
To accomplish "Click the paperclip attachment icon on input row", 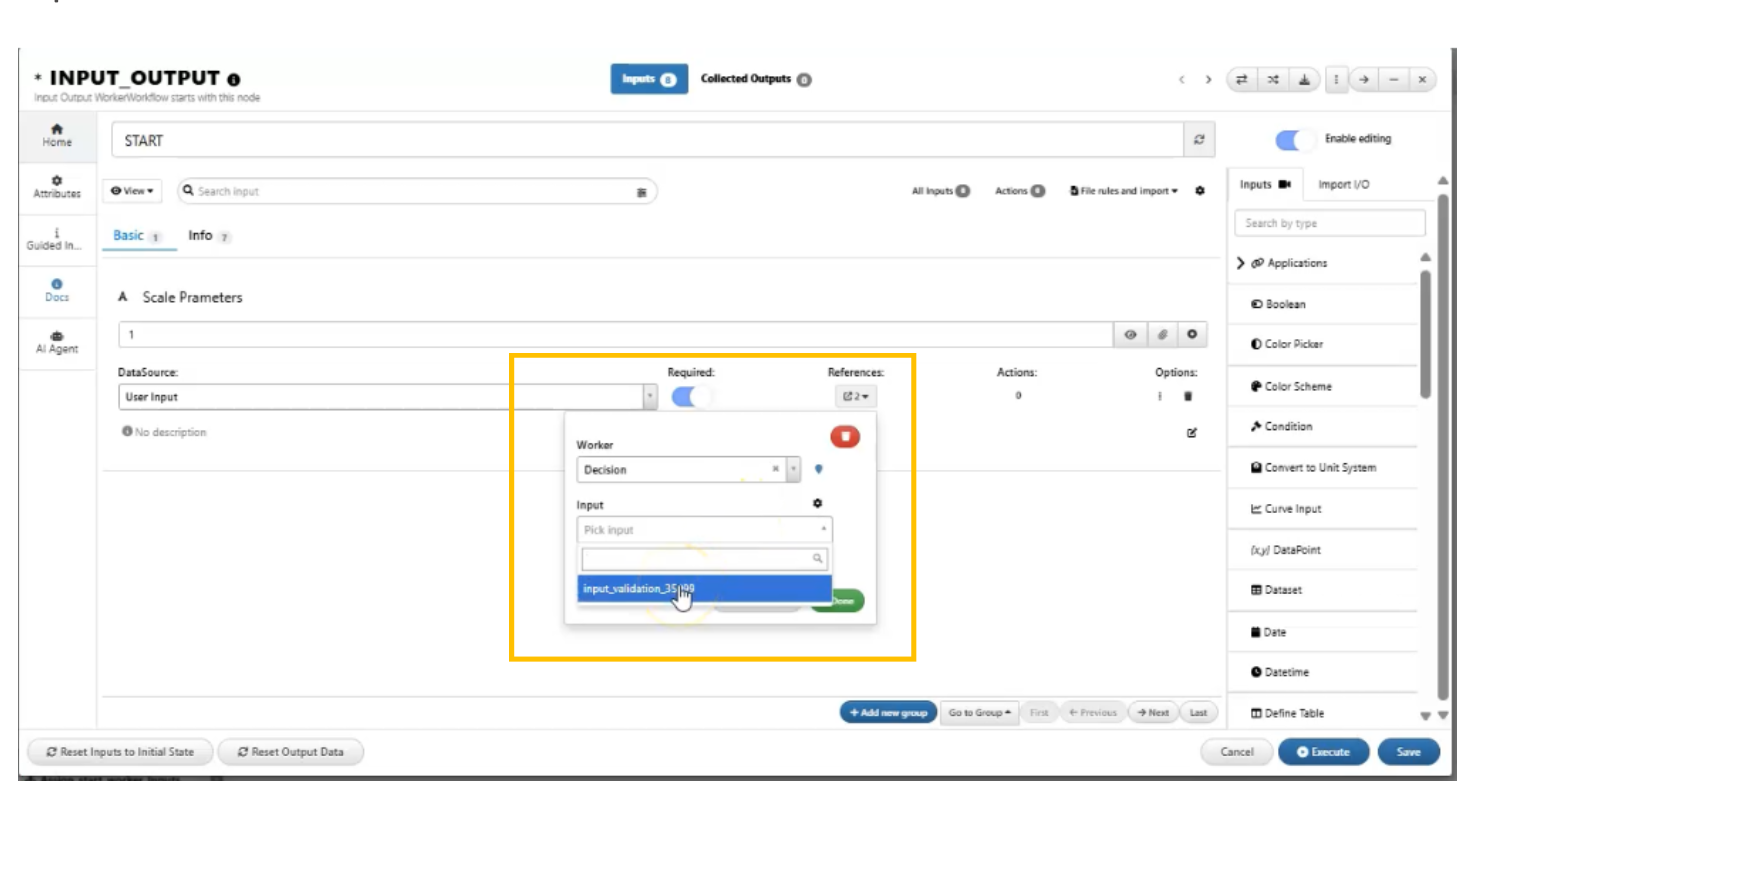I will tap(1162, 335).
